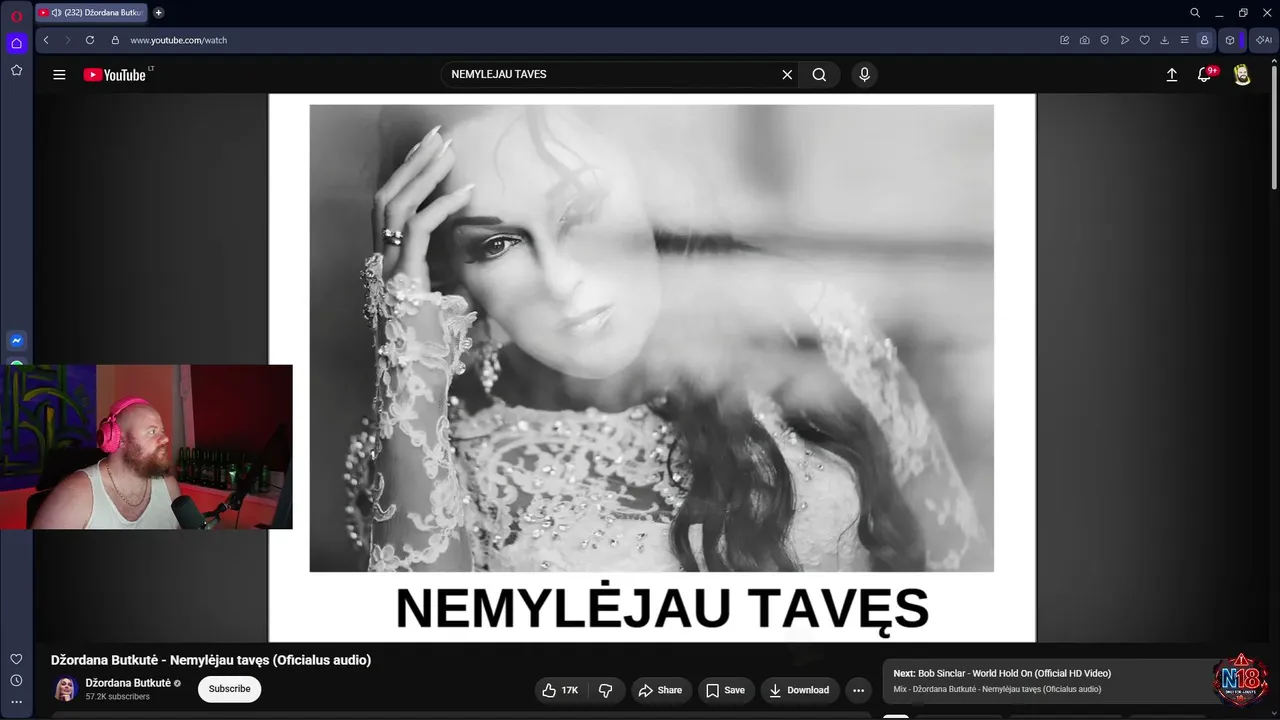The image size is (1280, 720).
Task: Open YouTube upload create button
Action: pos(1172,74)
